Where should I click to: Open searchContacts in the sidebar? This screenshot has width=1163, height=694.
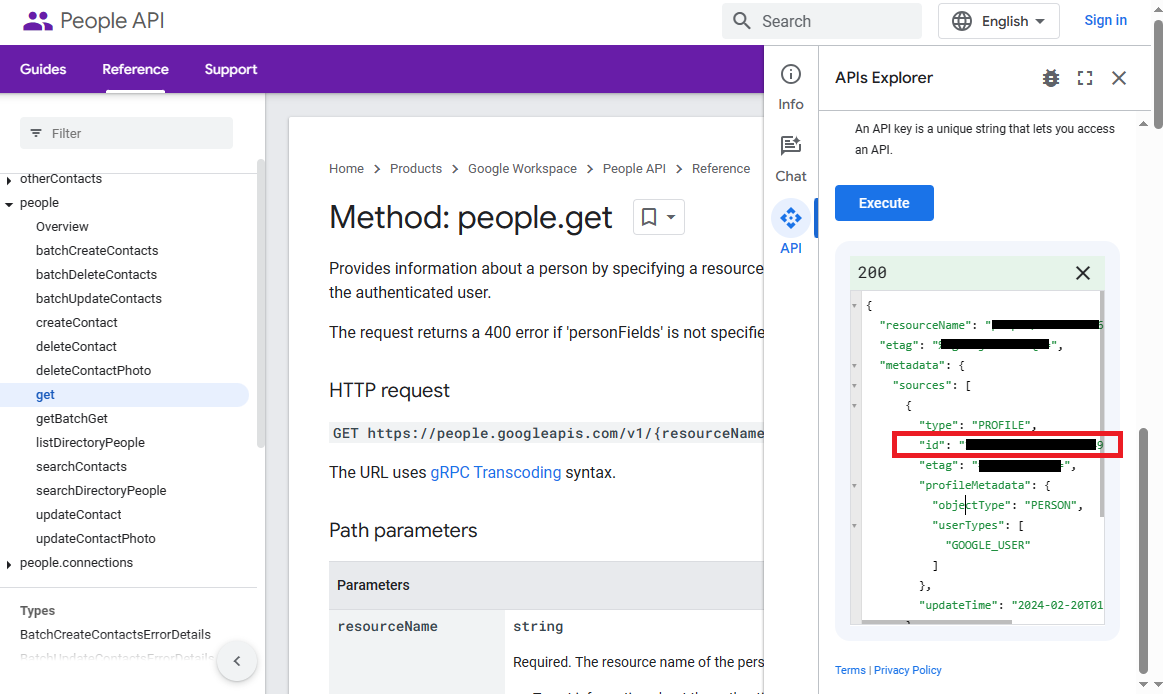click(x=82, y=466)
